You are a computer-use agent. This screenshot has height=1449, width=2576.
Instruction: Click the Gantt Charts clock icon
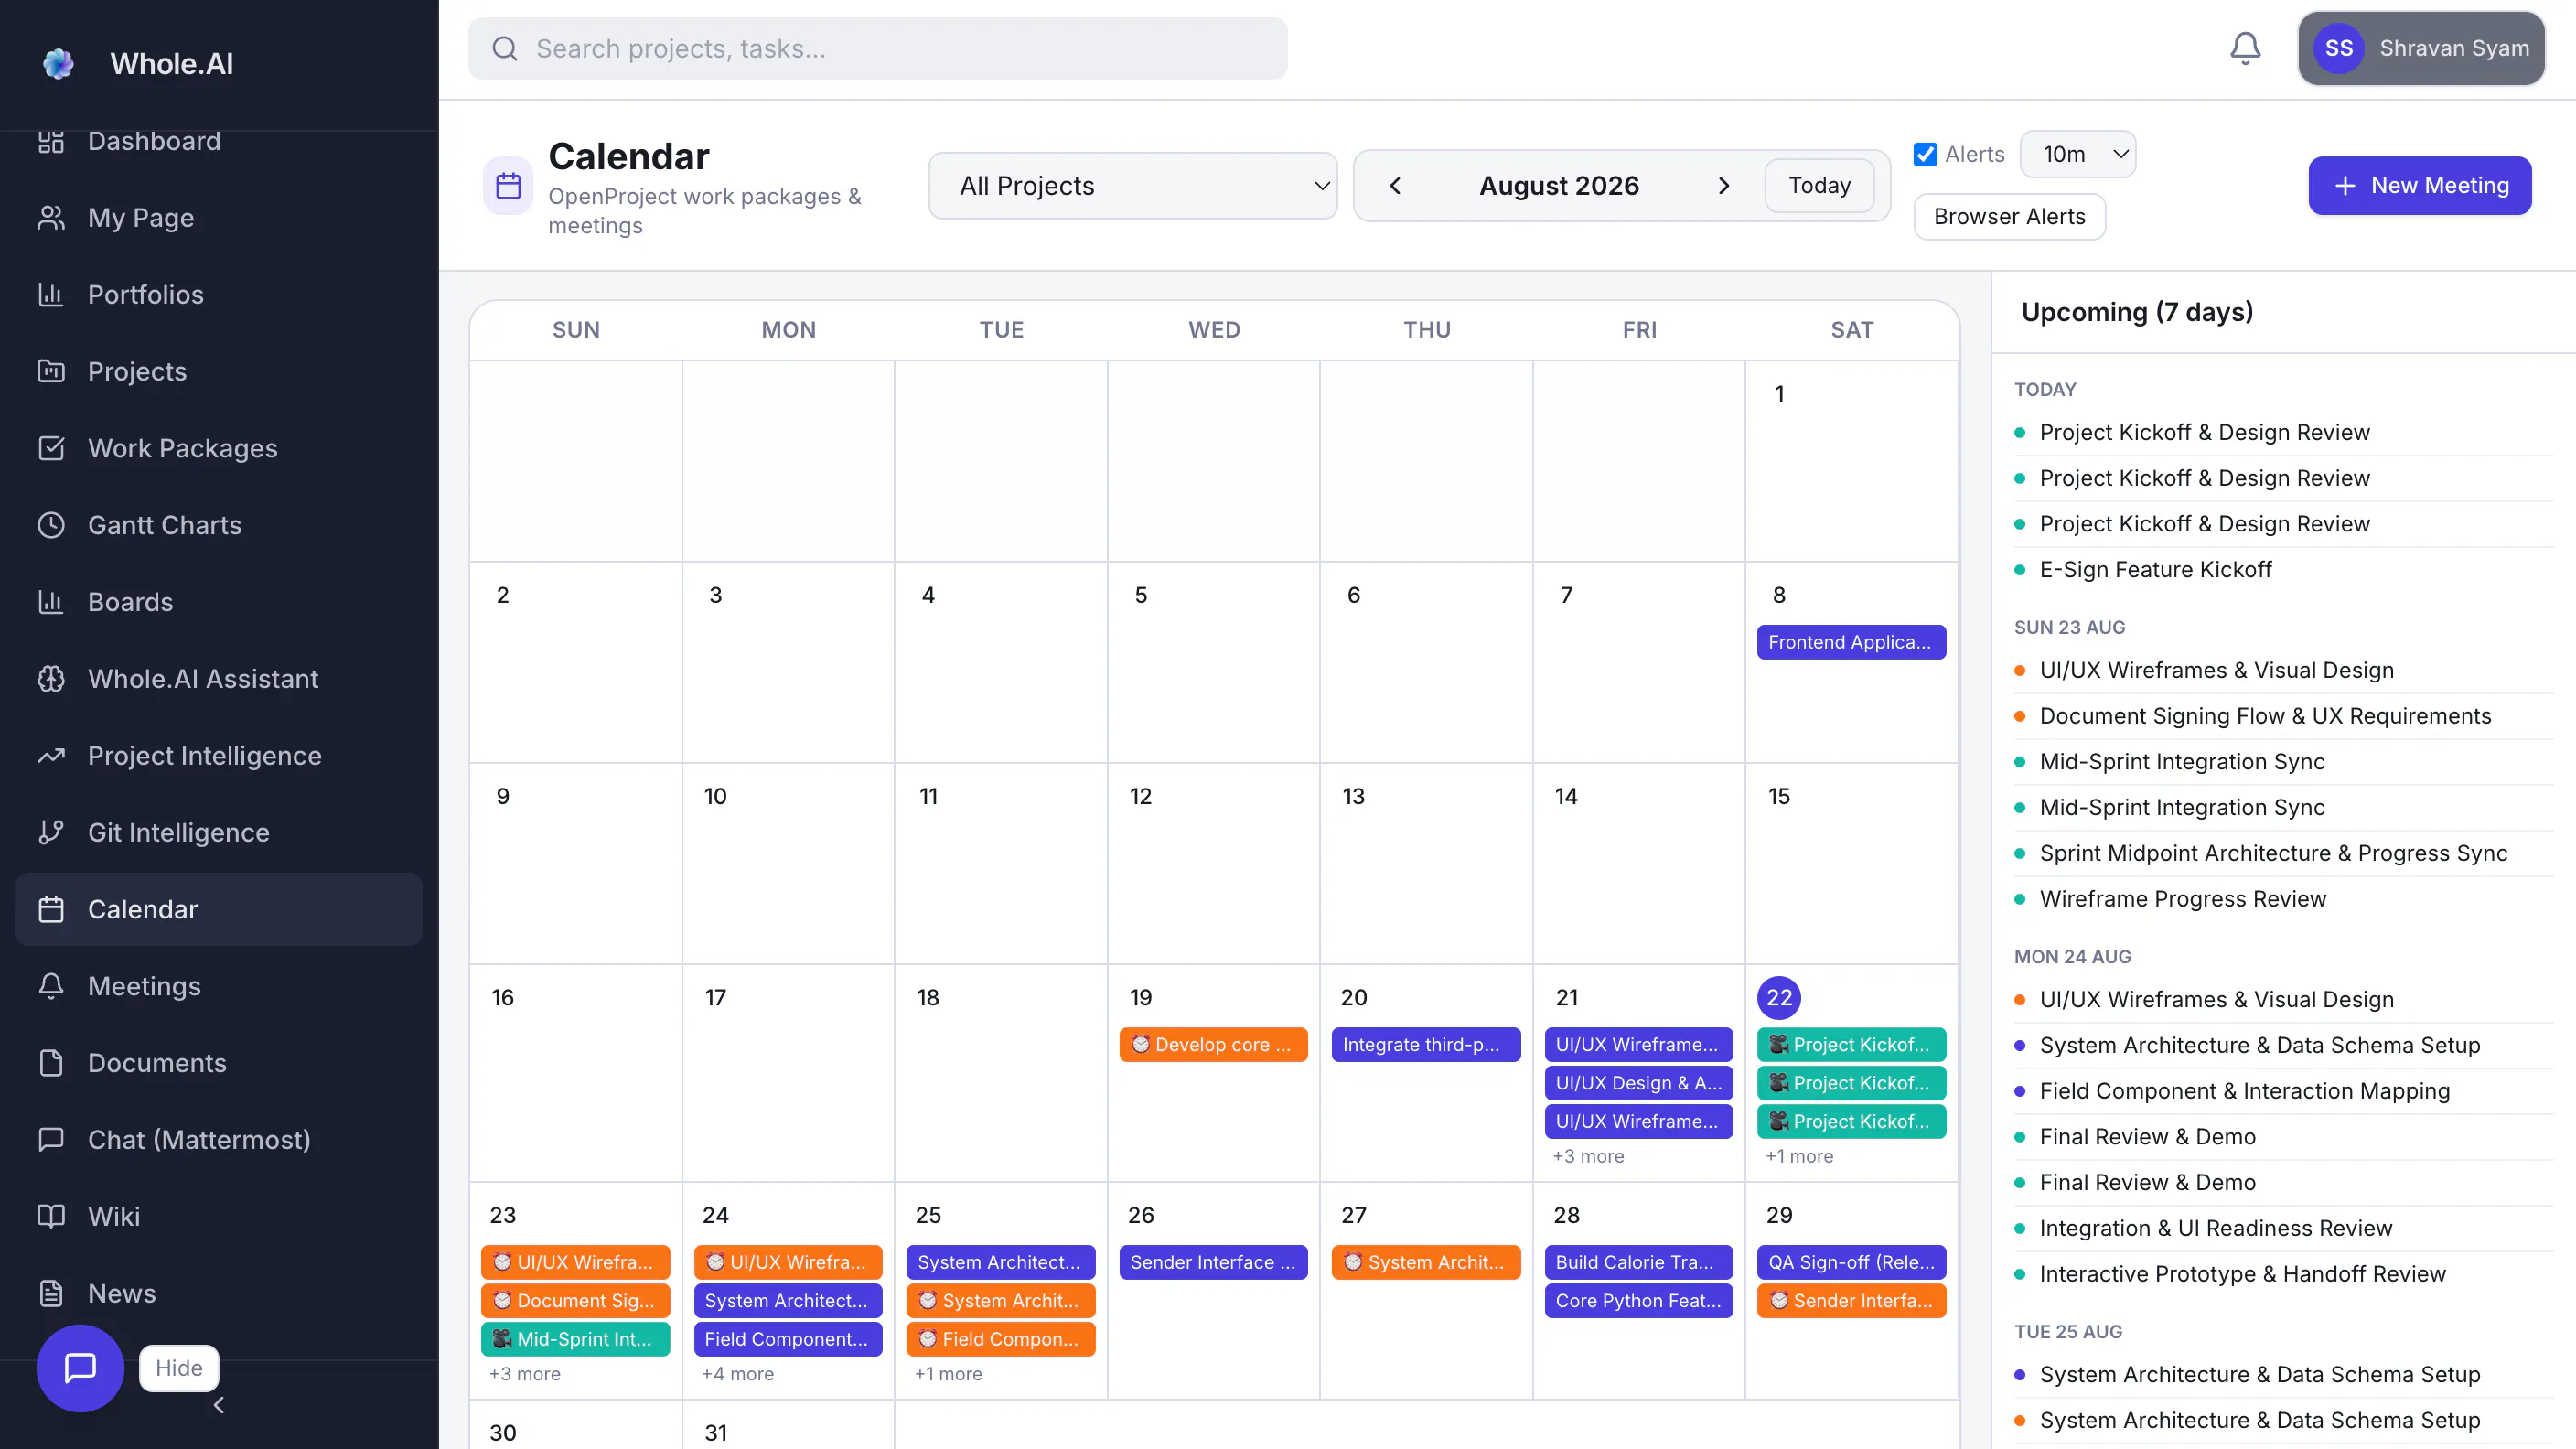coord(51,525)
